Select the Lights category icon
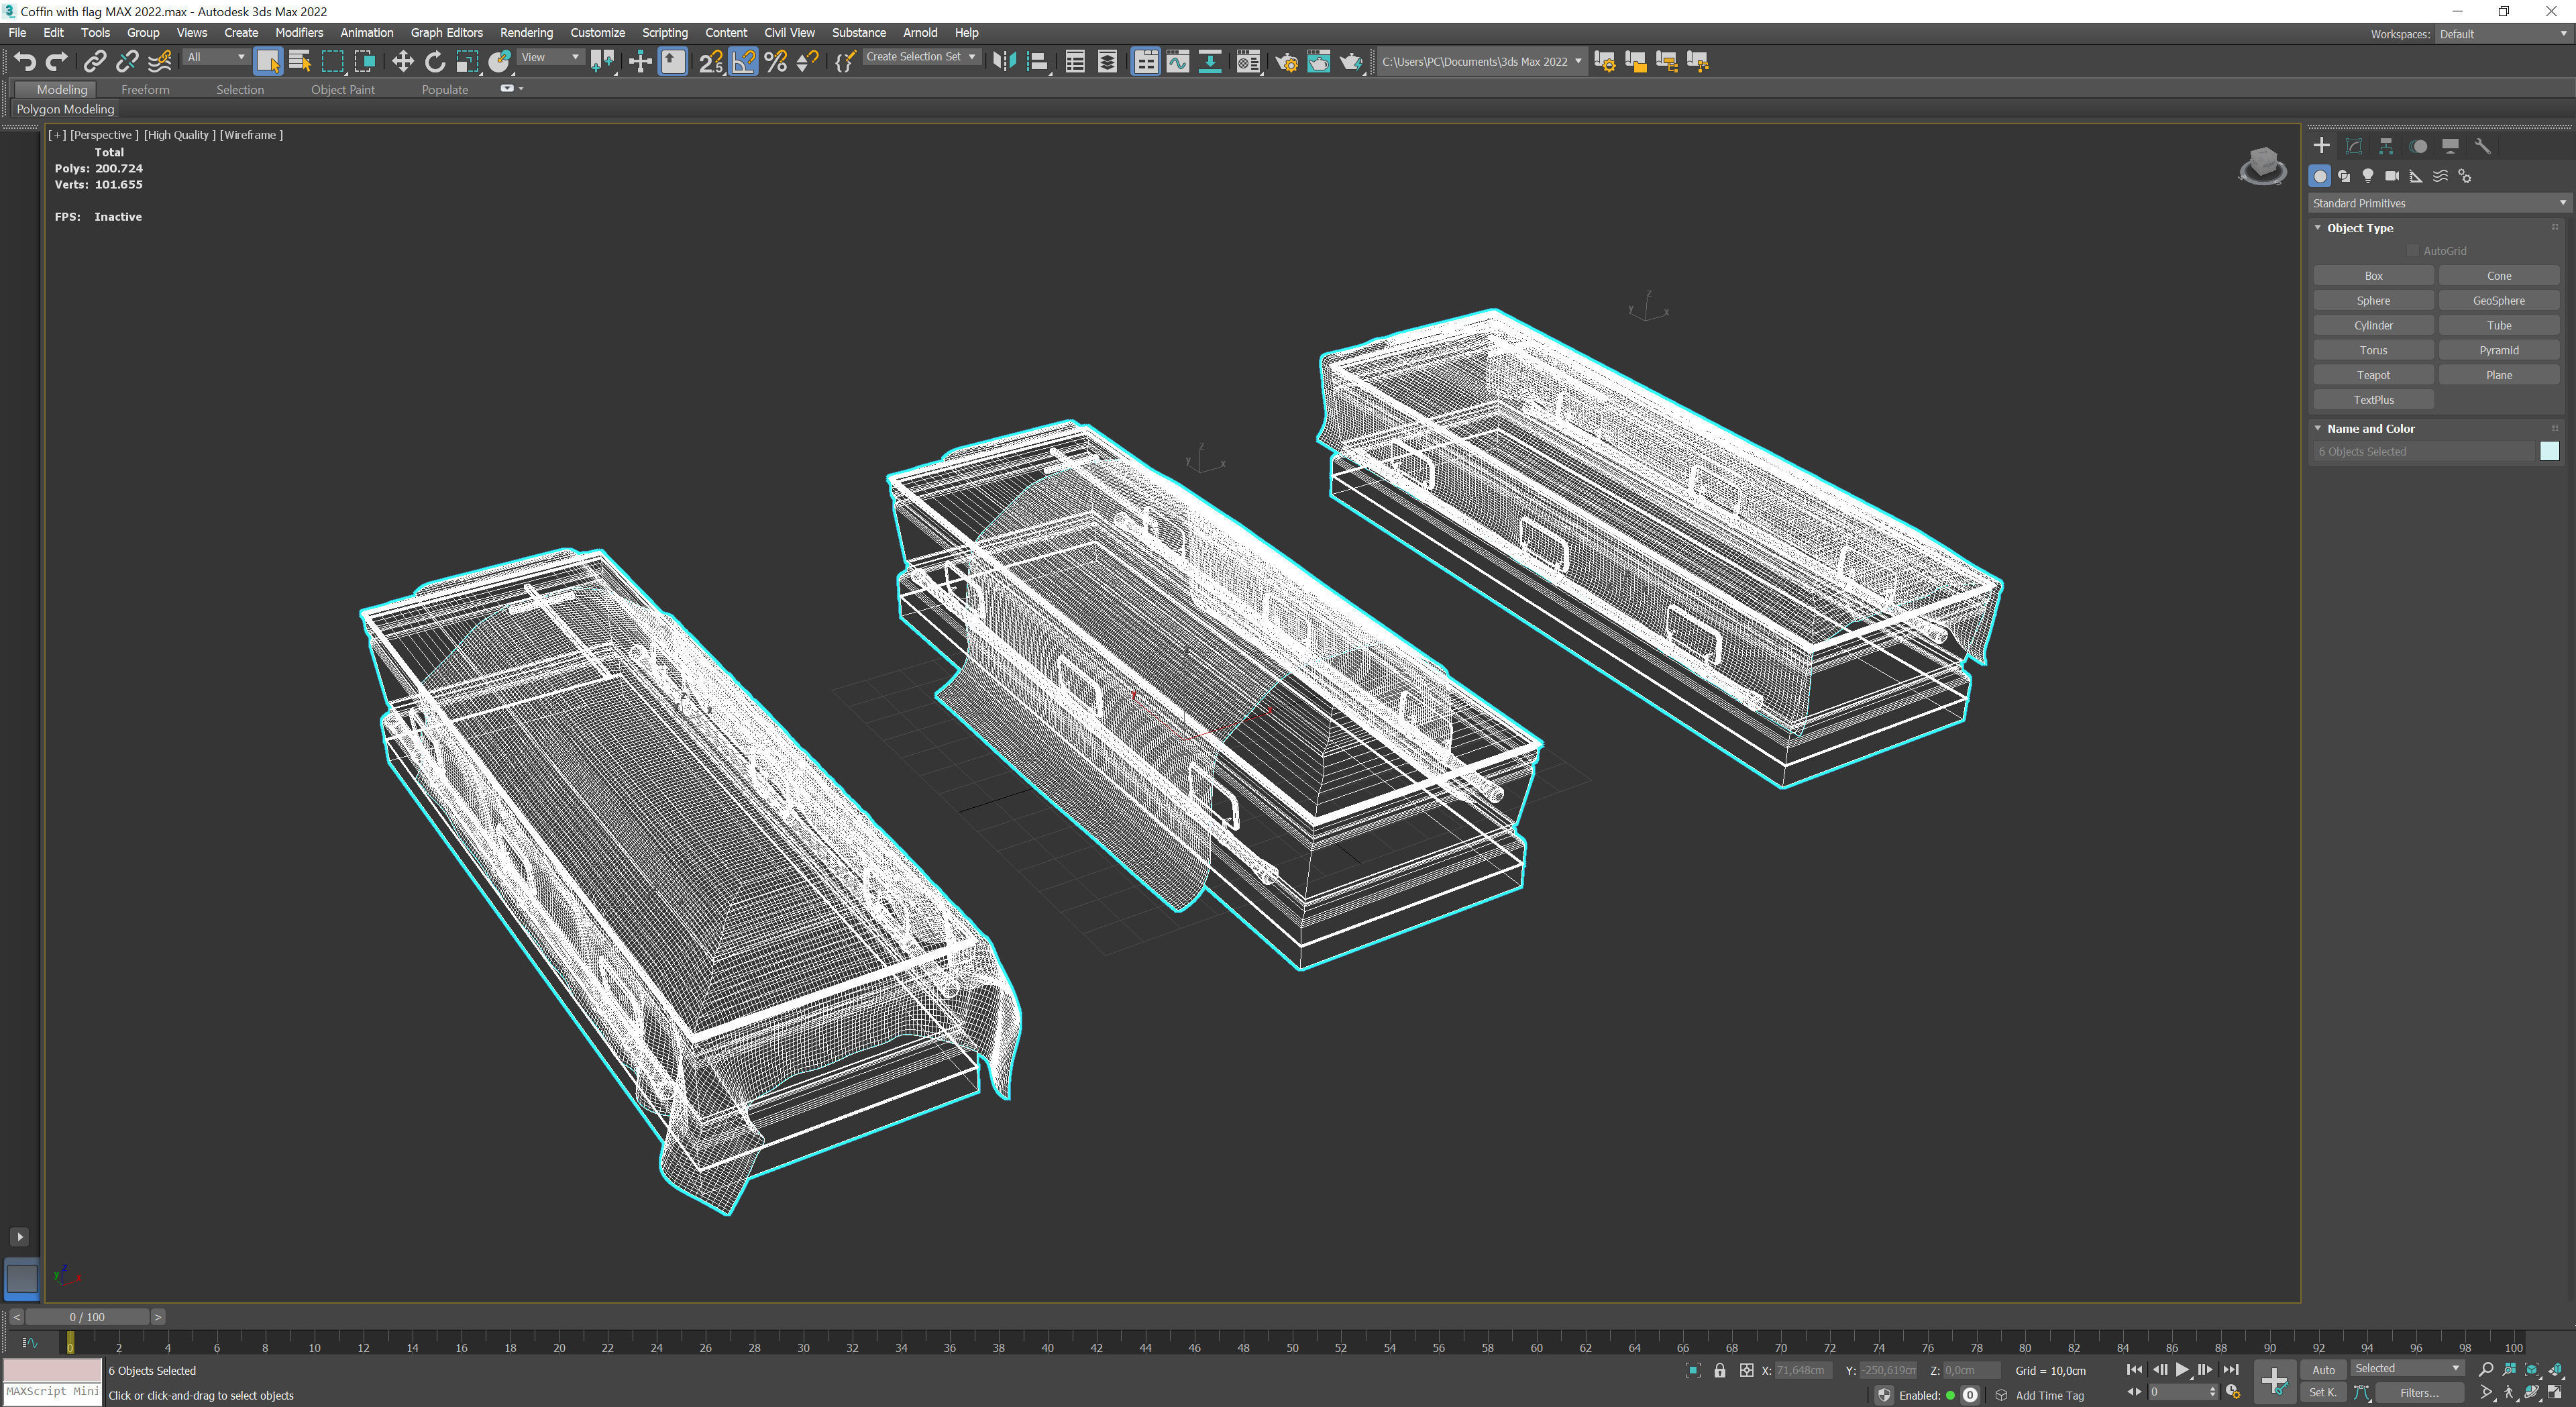This screenshot has width=2576, height=1407. [2368, 176]
